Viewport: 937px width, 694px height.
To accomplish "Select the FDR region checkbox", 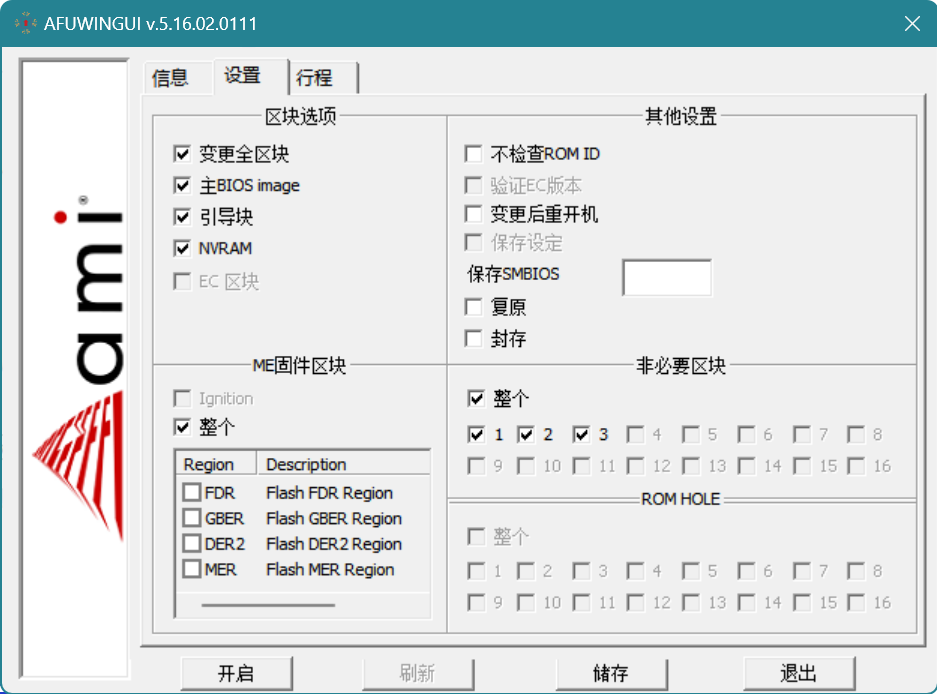I will point(192,492).
